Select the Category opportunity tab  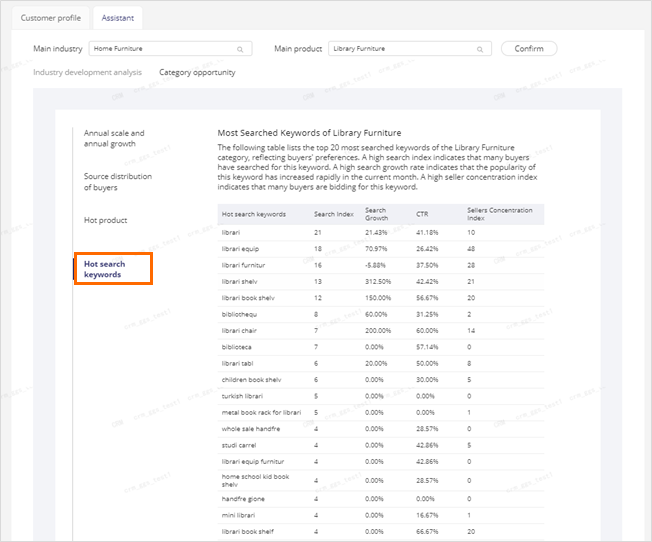click(x=197, y=72)
